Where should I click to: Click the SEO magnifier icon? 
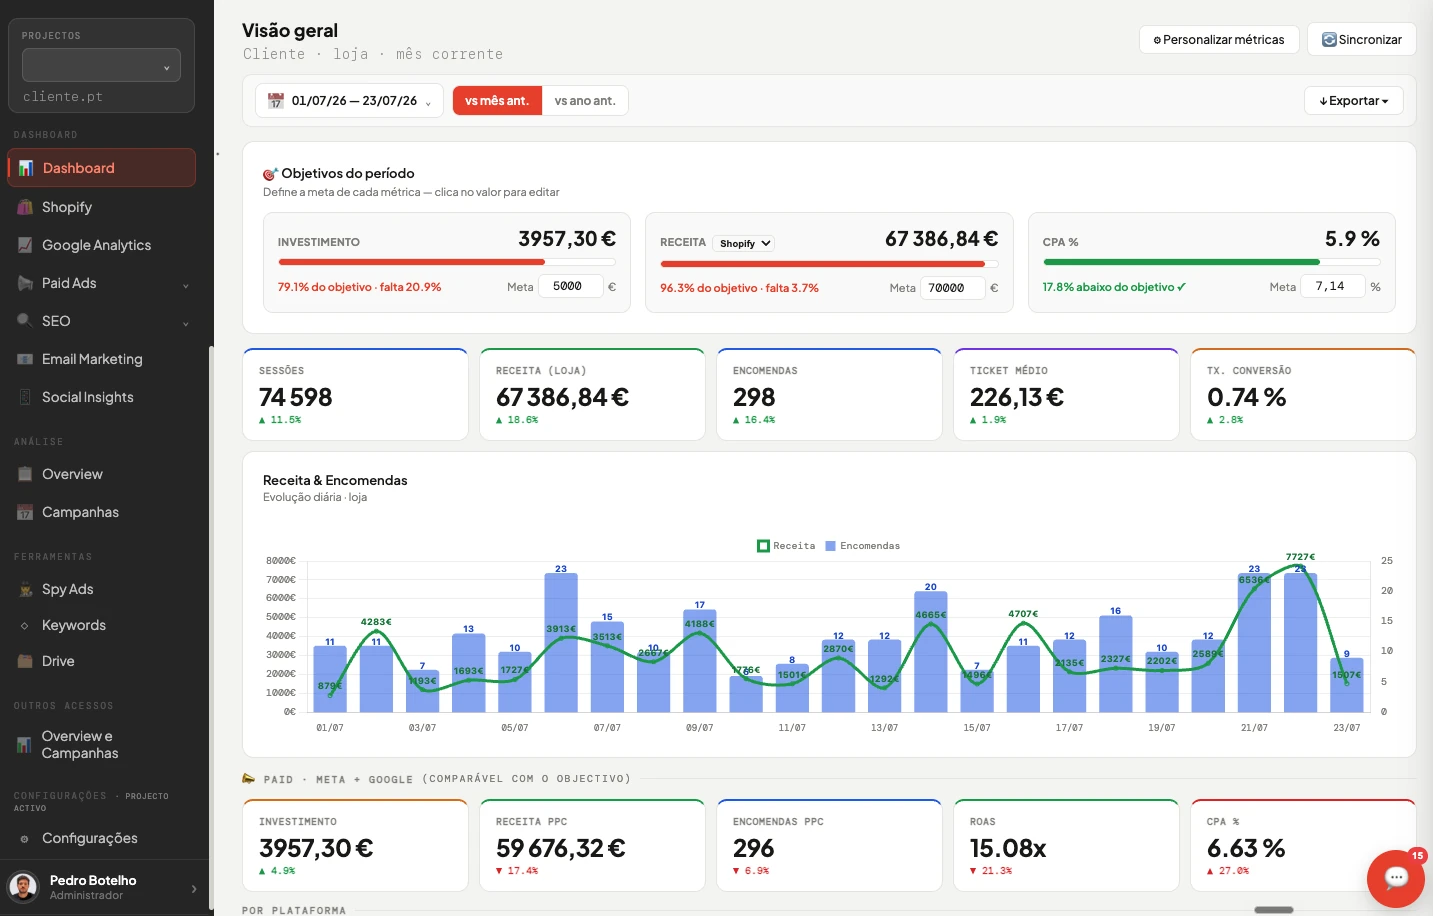coord(25,321)
